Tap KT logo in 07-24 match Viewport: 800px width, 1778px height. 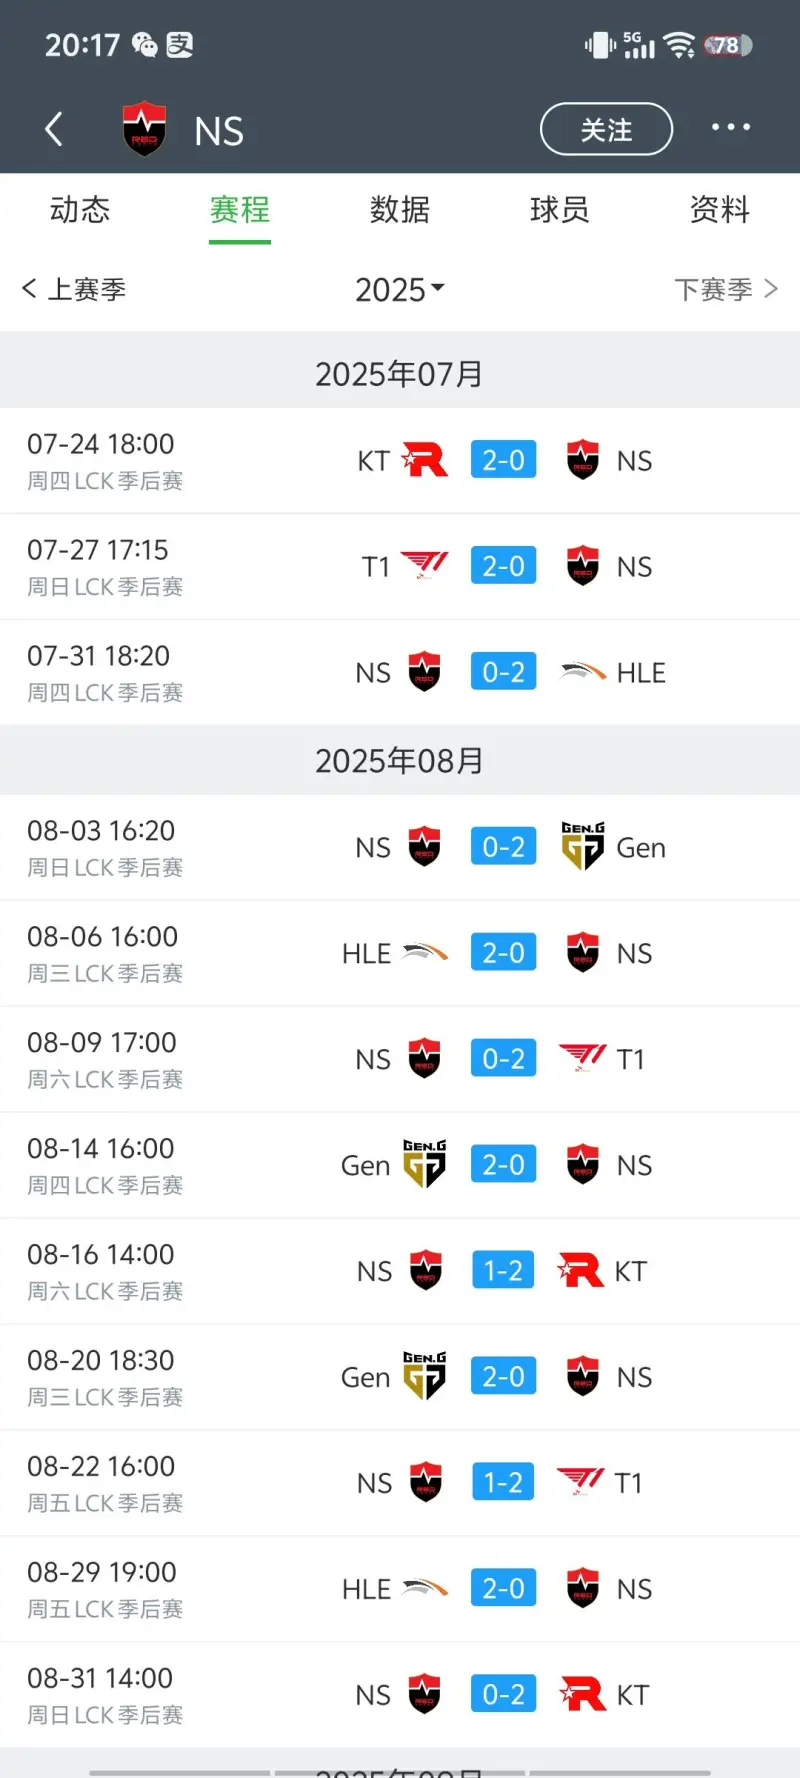pos(425,460)
